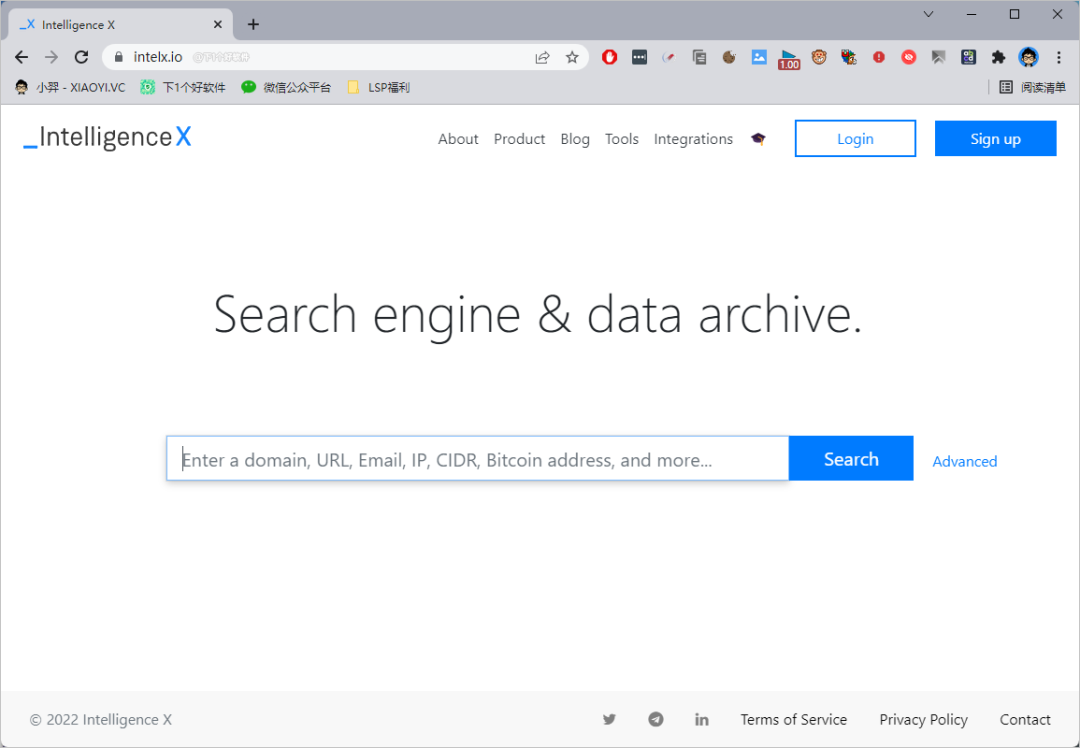1080x748 pixels.
Task: Click the © 2022 Intelligence X text
Action: click(101, 719)
